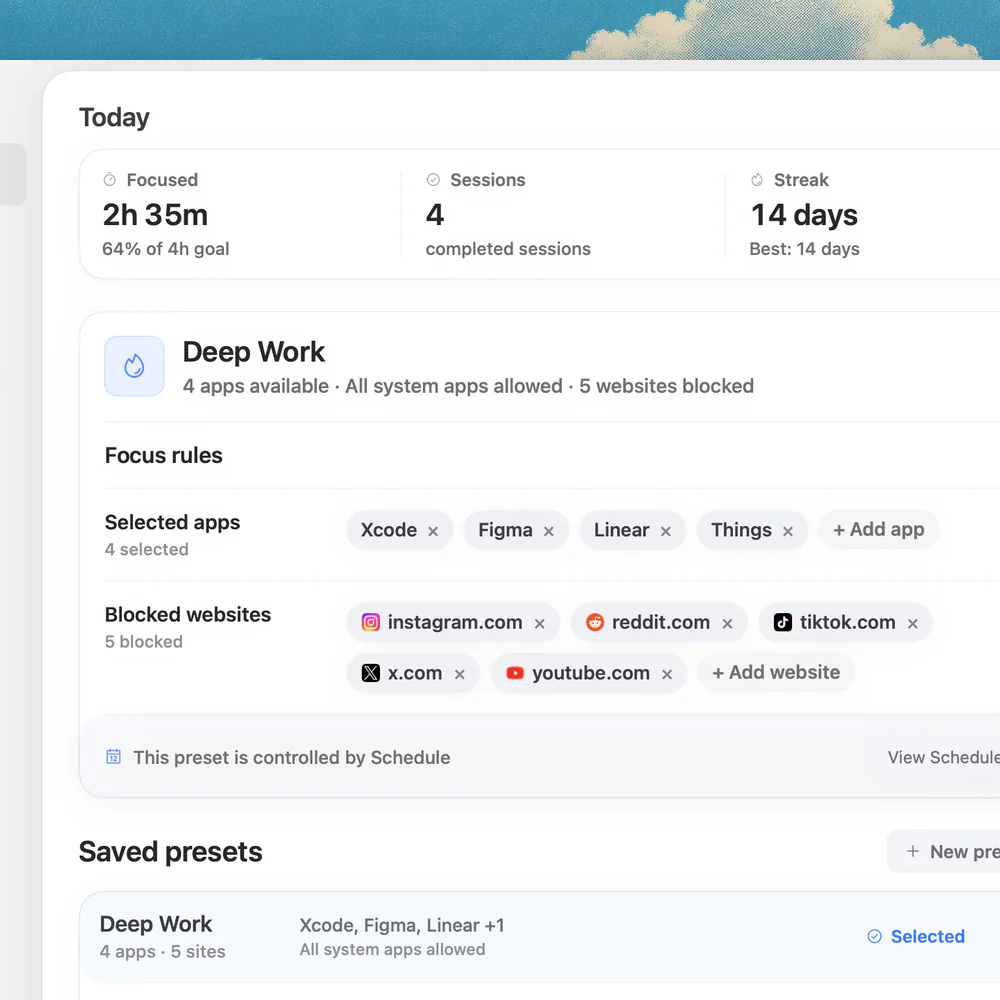Click the 'Blocked websites' row label
Image resolution: width=1000 pixels, height=1000 pixels.
[188, 615]
